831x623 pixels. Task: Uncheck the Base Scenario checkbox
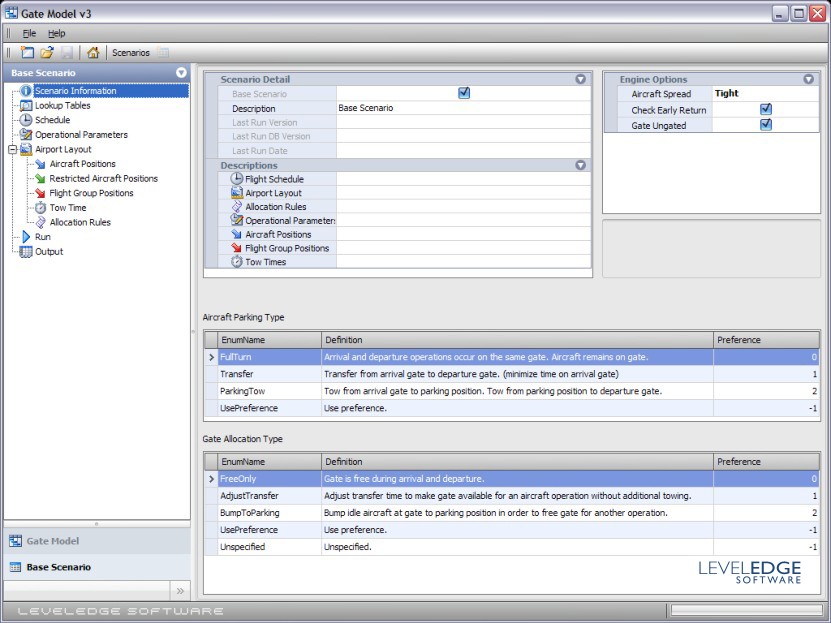pos(464,93)
